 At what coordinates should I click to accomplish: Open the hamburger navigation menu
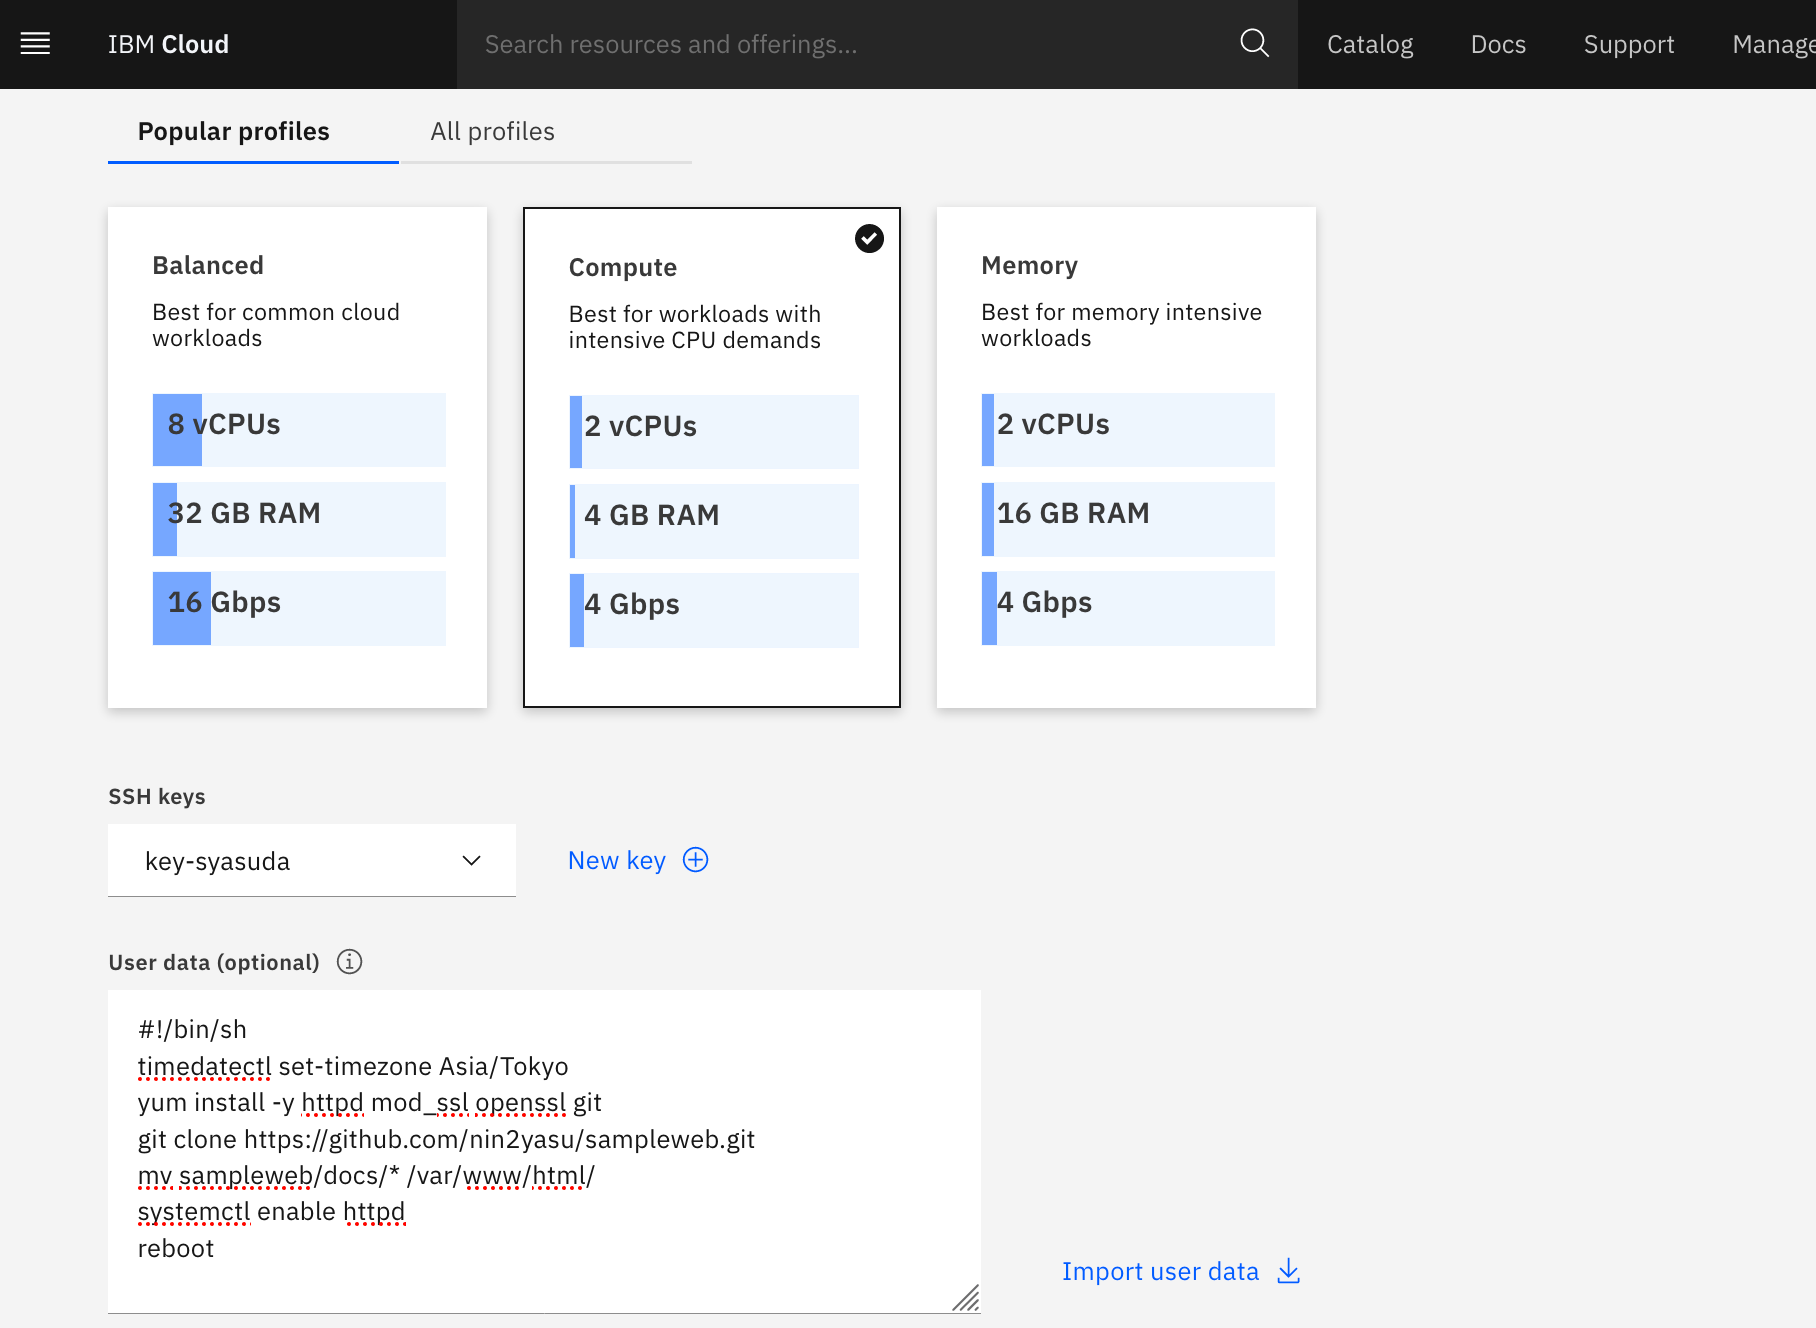click(35, 44)
